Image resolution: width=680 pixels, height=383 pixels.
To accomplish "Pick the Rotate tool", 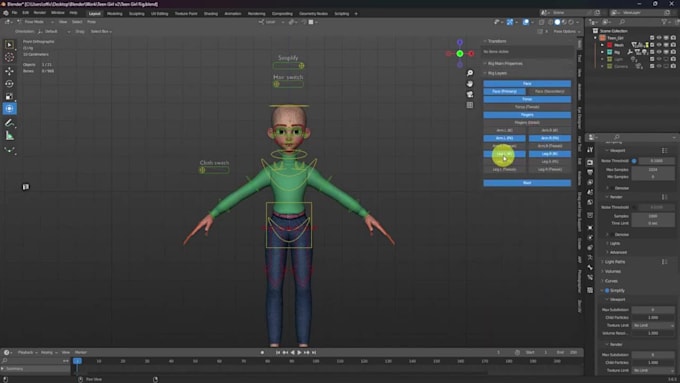I will (x=10, y=83).
